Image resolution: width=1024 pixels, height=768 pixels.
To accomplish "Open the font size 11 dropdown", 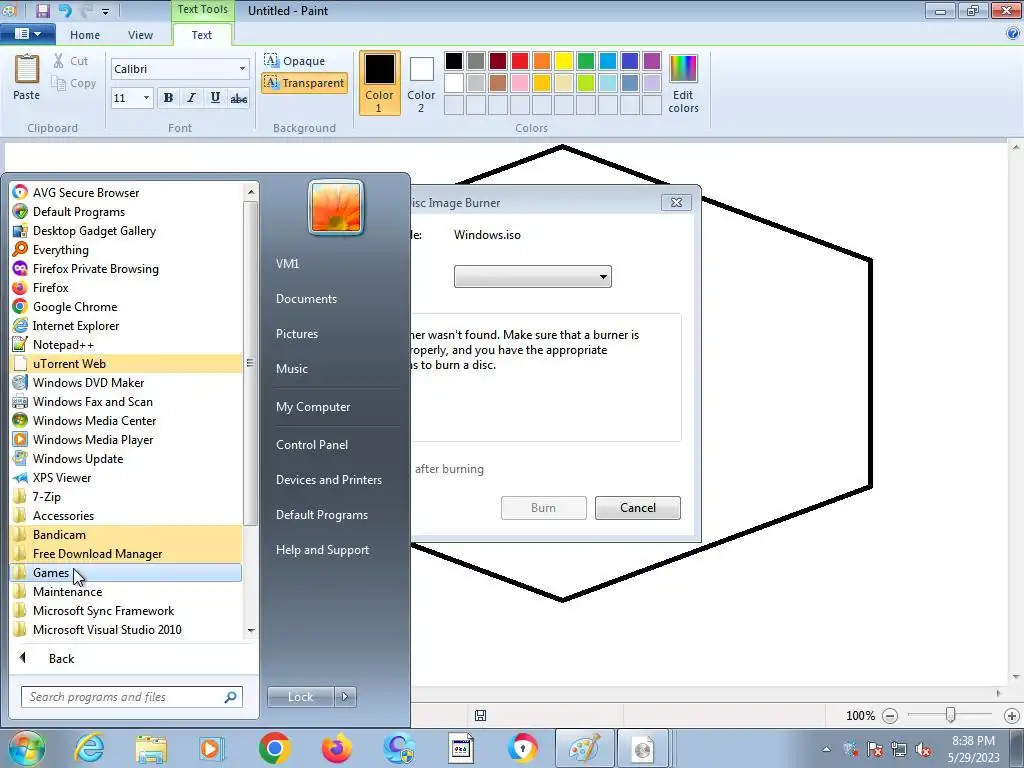I will point(146,98).
